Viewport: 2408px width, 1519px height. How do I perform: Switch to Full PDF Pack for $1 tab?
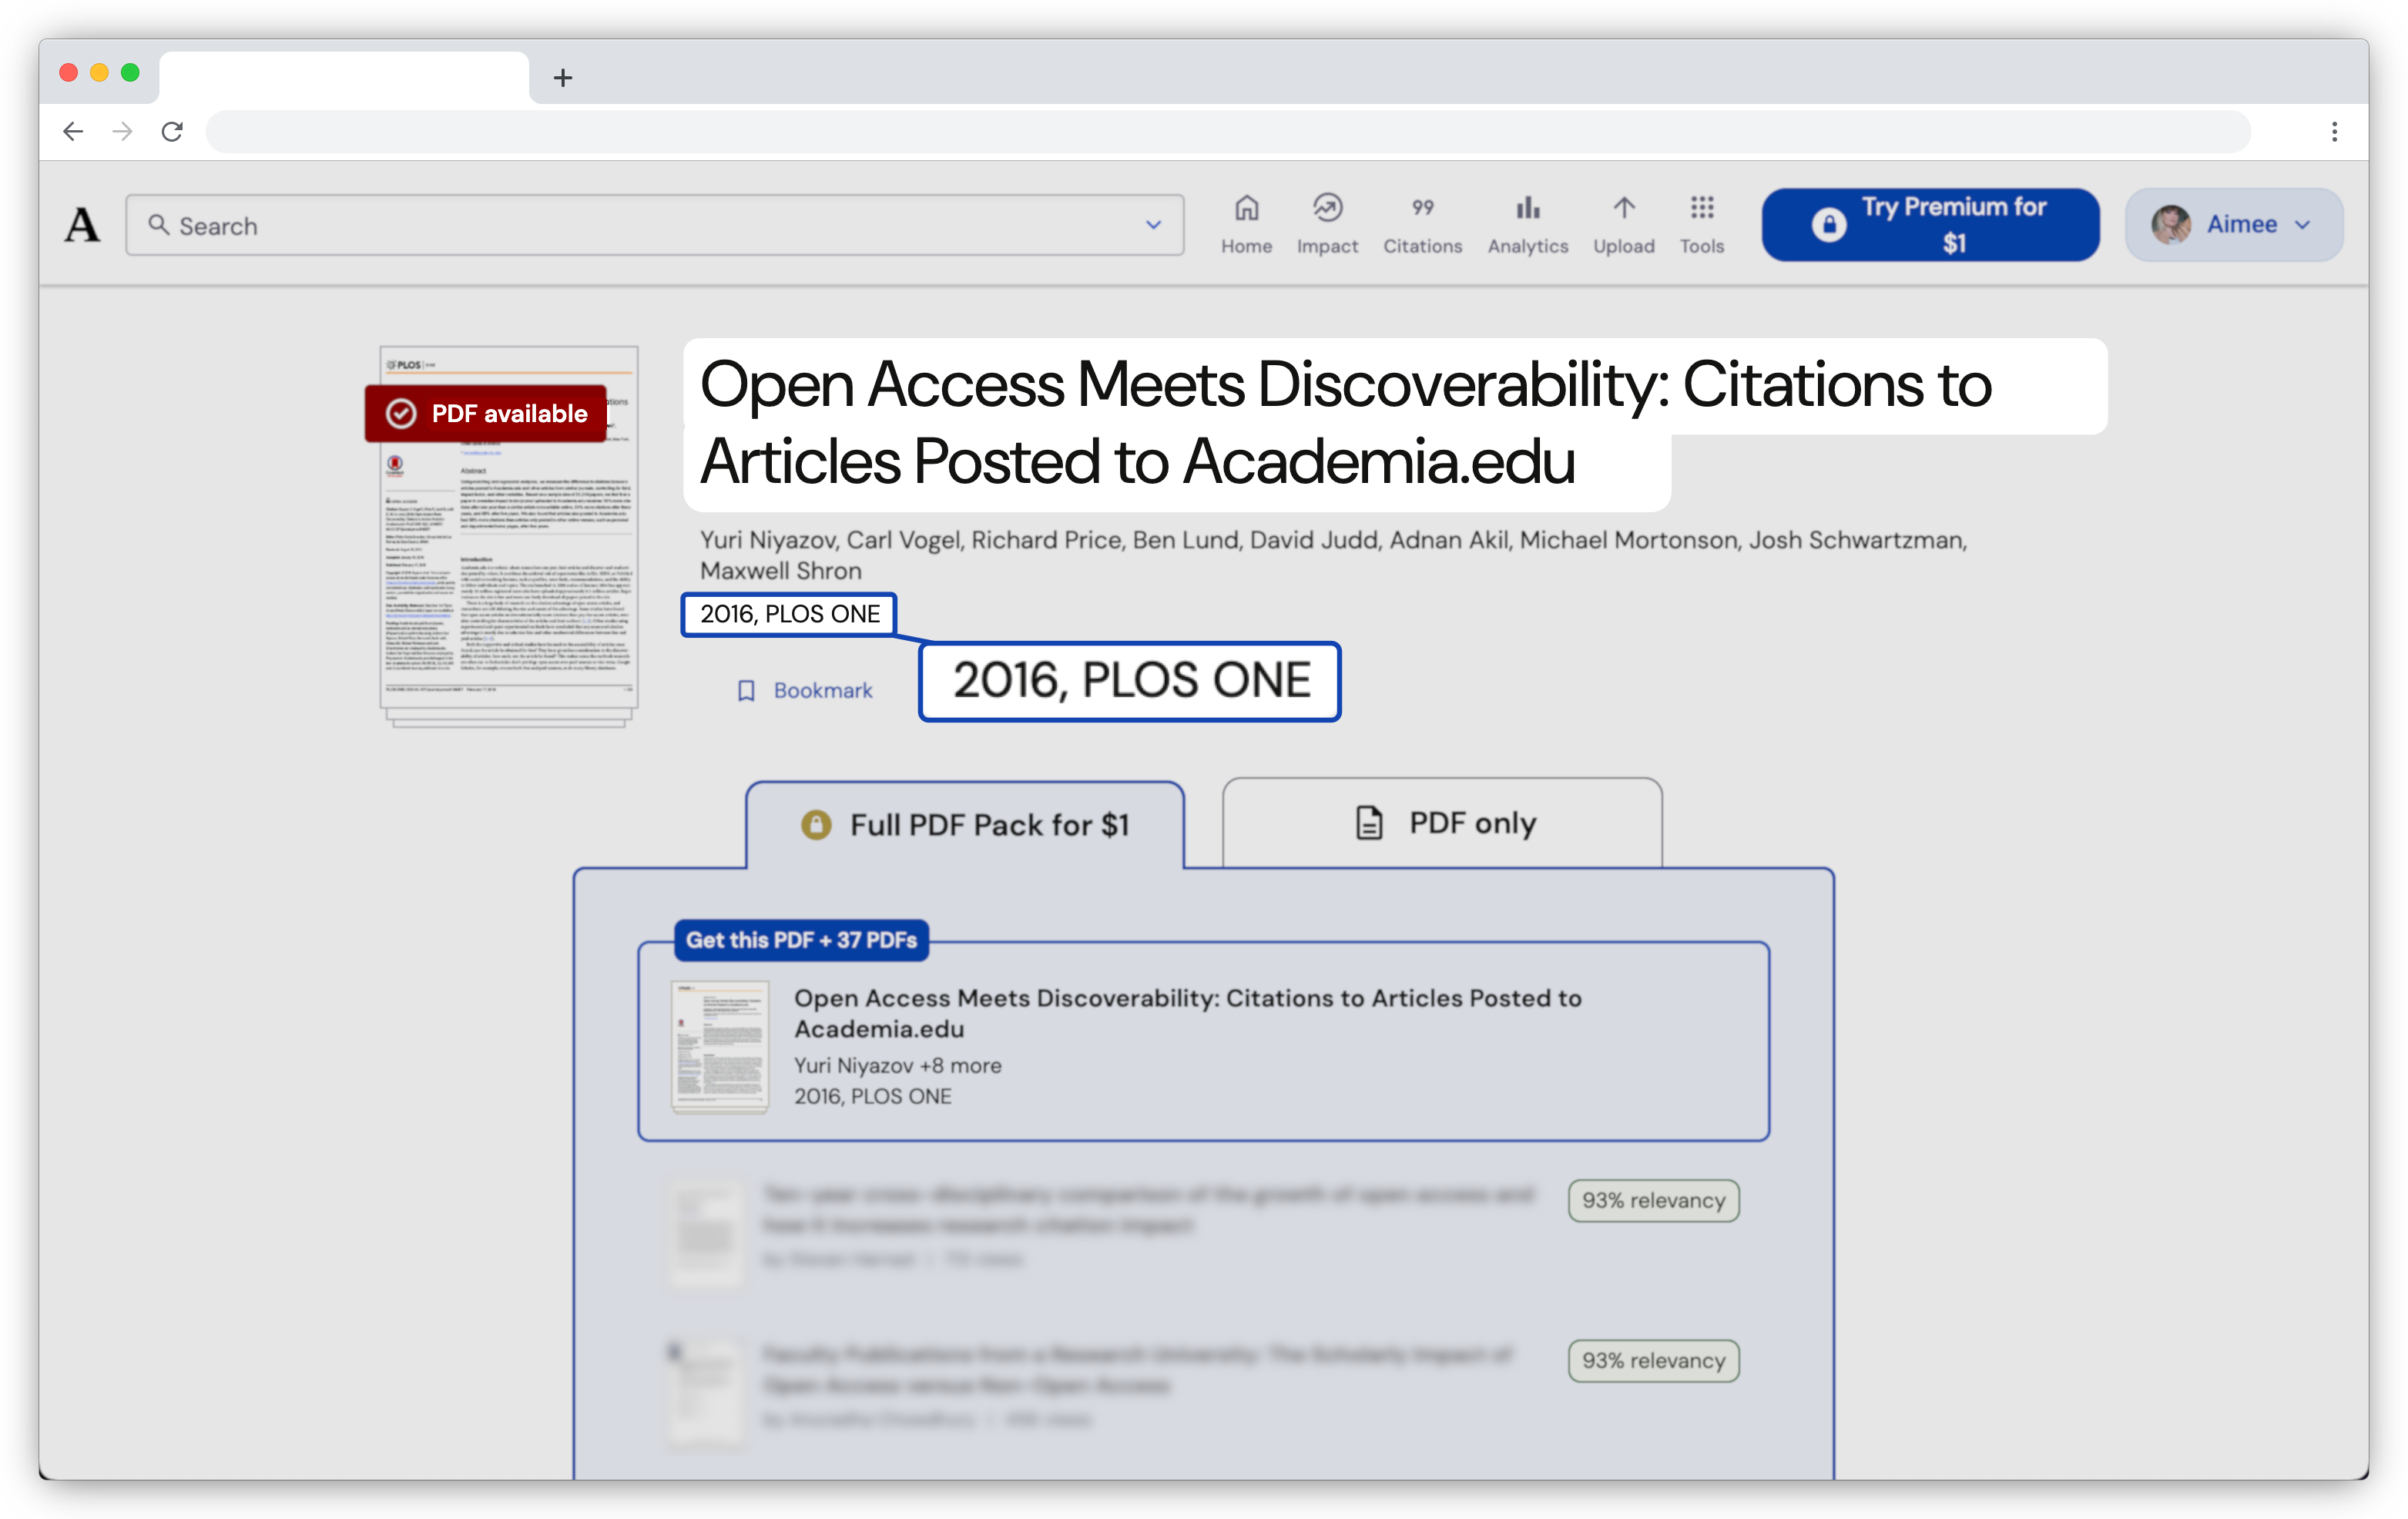[x=965, y=825]
